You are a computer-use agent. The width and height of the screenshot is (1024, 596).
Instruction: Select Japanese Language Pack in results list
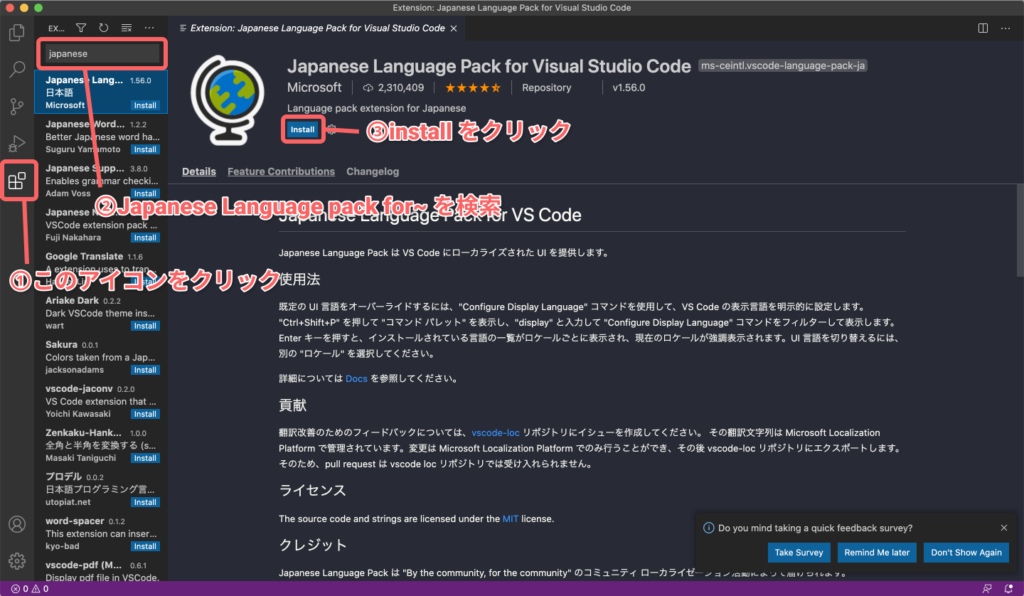(x=101, y=92)
